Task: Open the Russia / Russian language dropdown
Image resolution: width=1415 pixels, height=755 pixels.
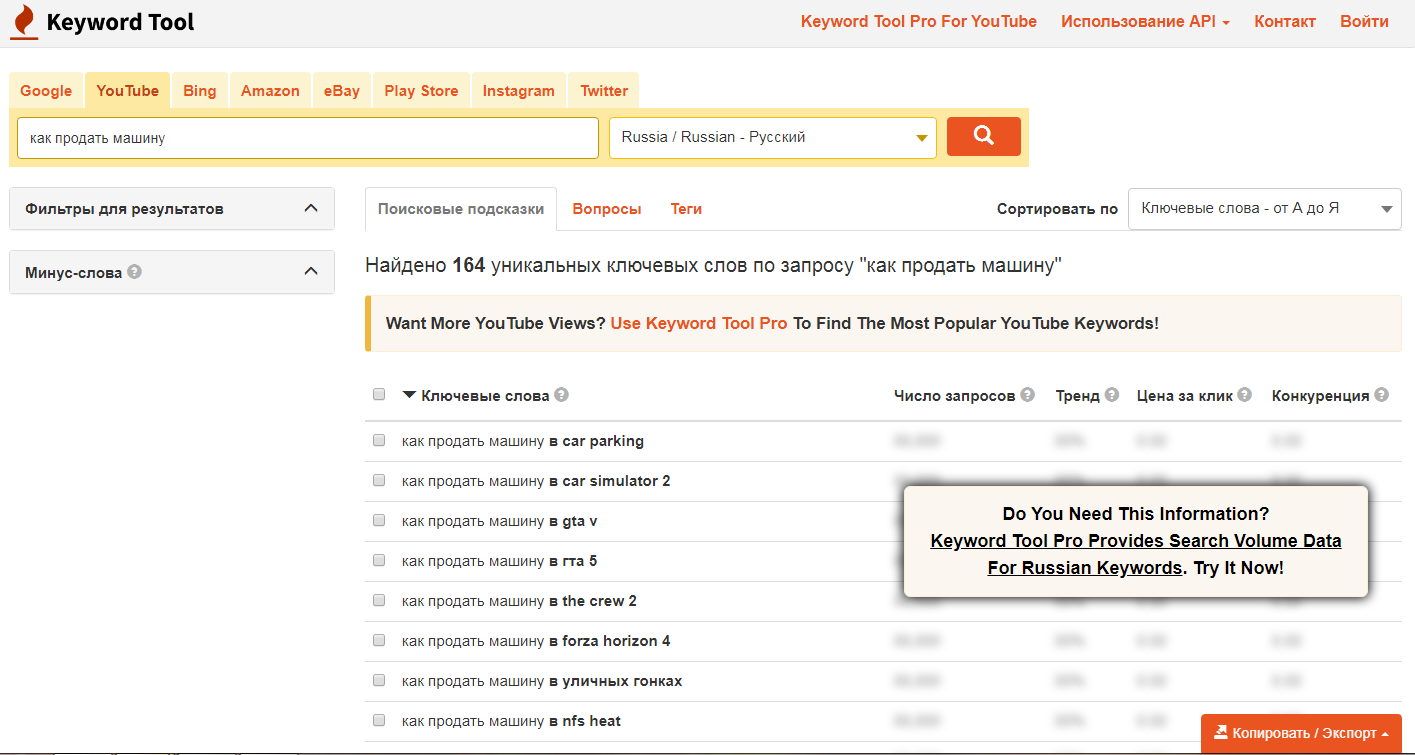Action: click(x=772, y=138)
